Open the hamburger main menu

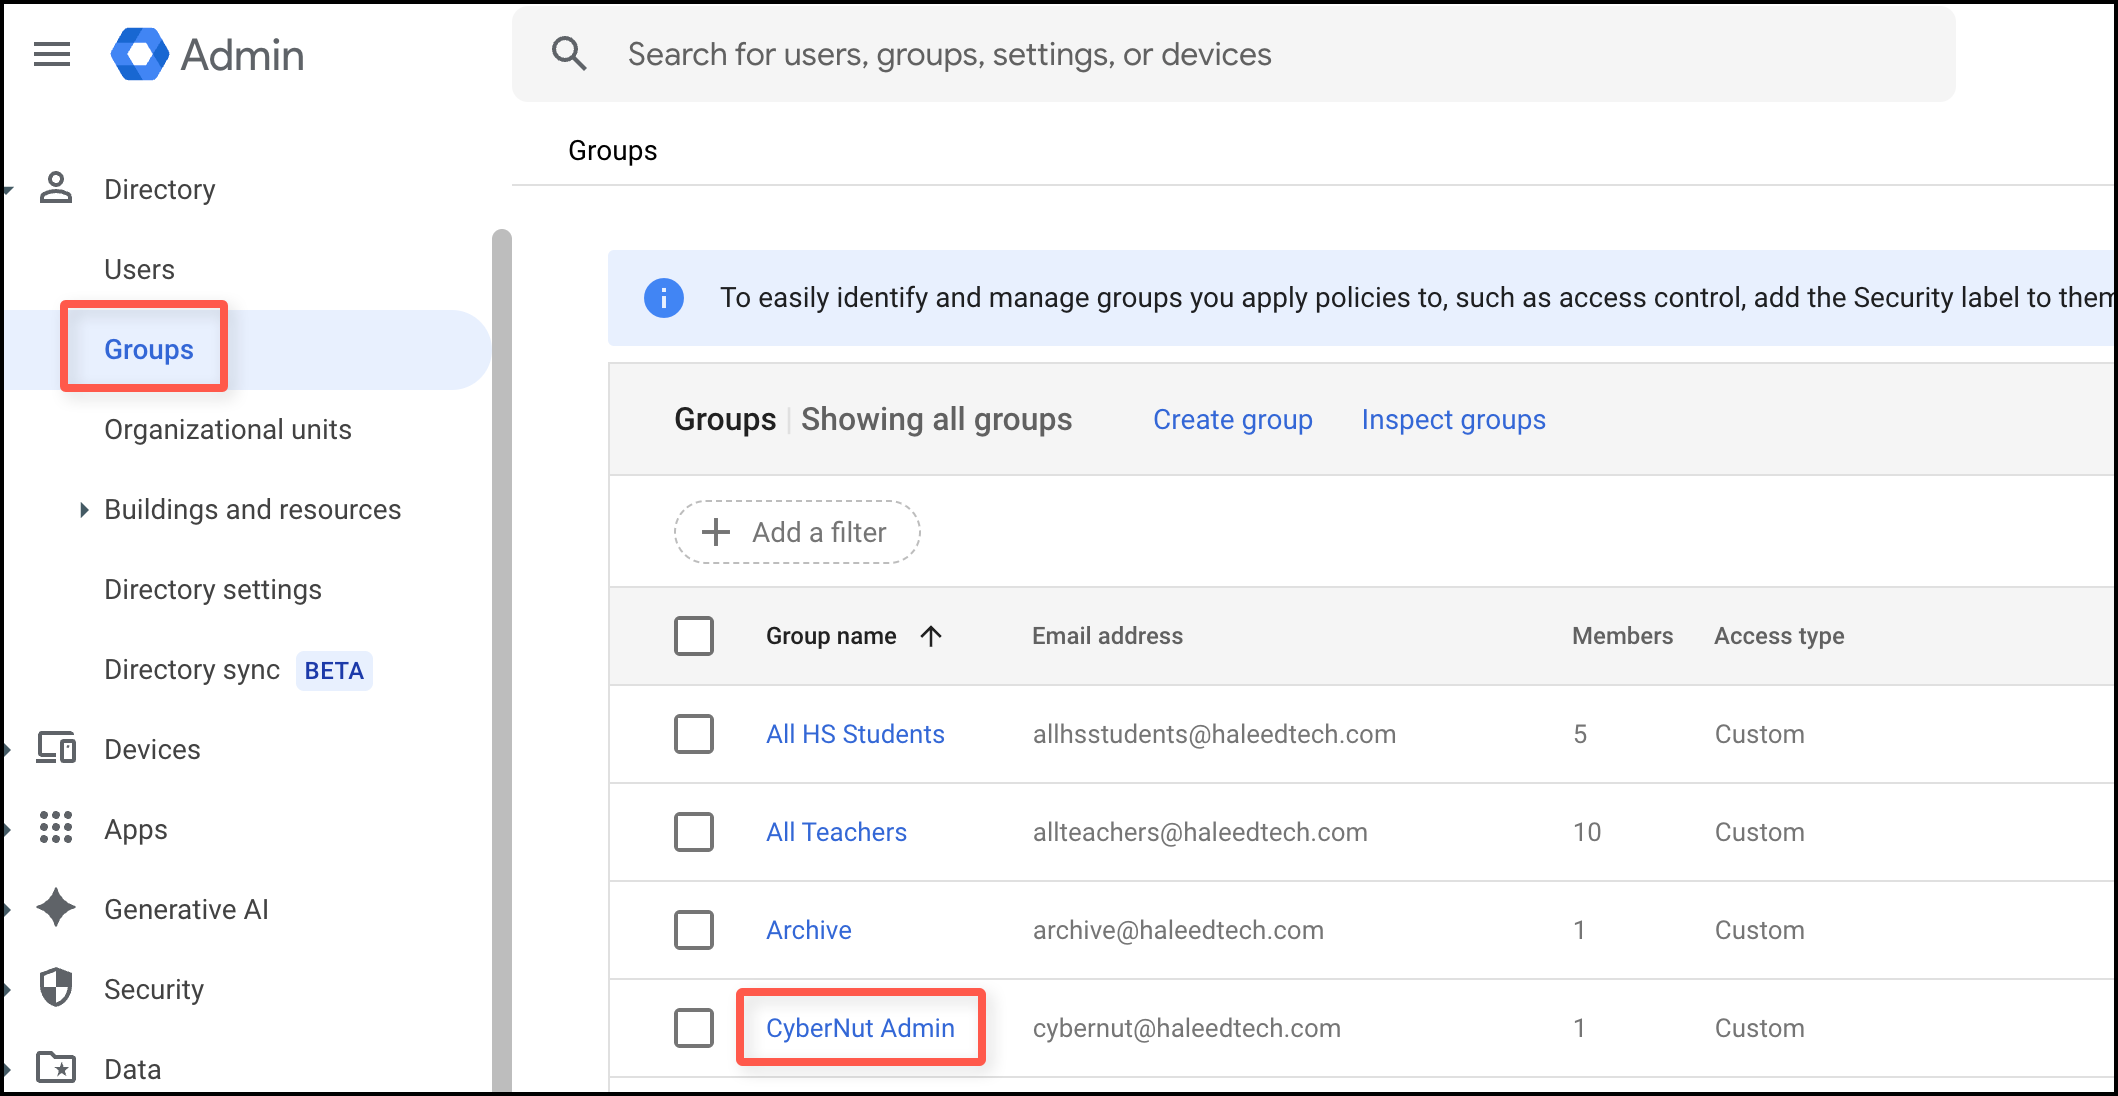[x=52, y=54]
